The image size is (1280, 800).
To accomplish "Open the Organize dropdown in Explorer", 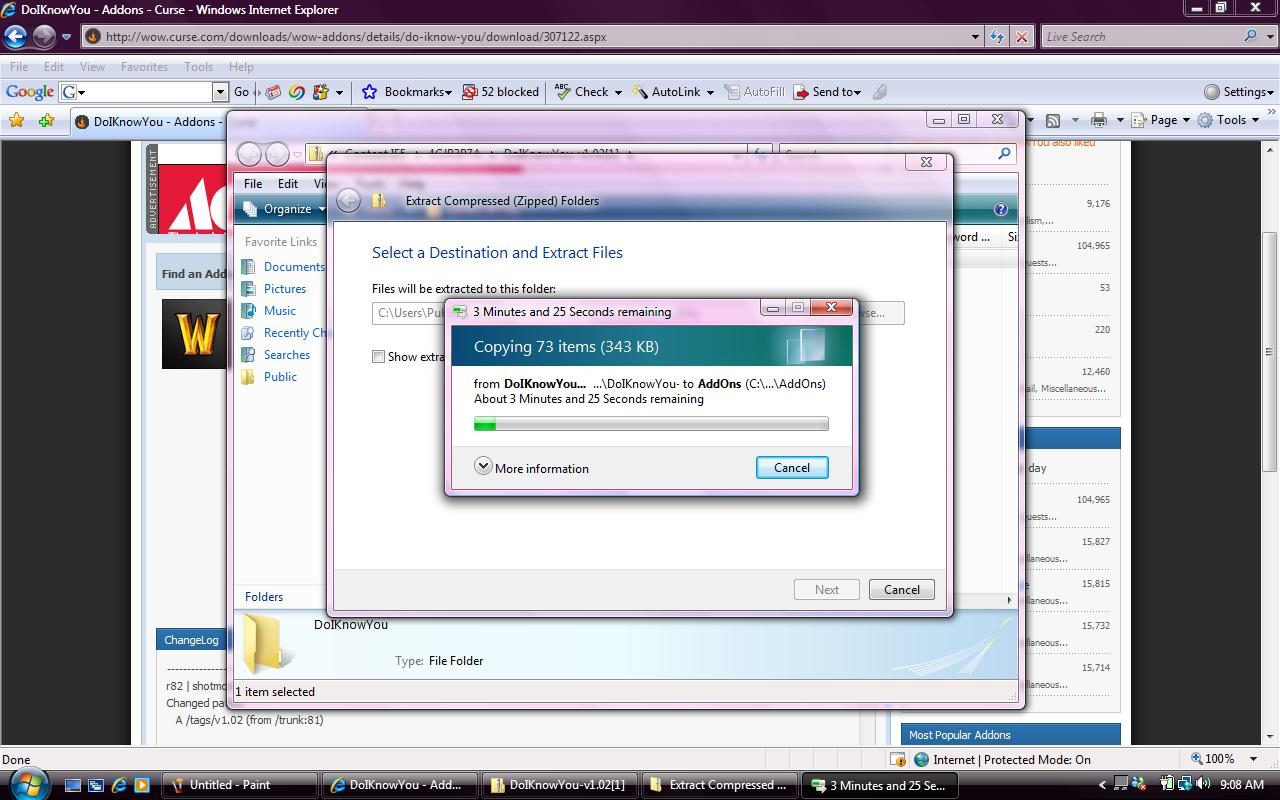I will [286, 209].
